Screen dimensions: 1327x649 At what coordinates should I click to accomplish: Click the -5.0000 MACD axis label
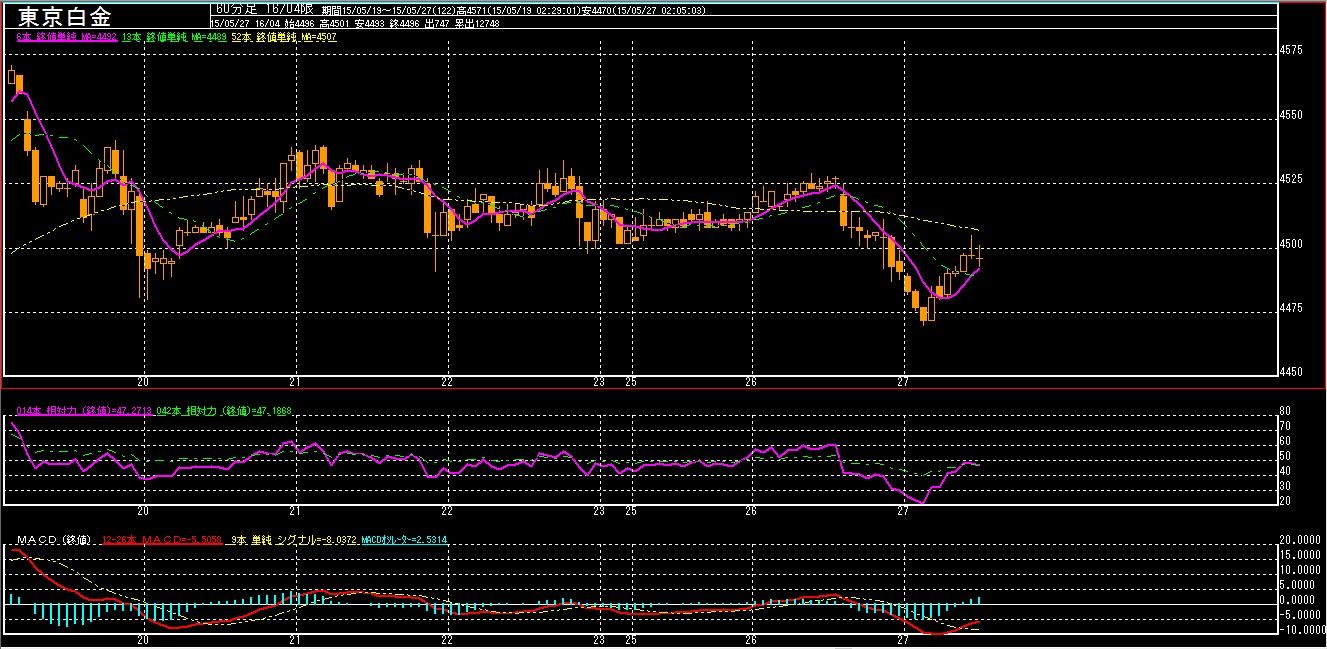pos(1302,614)
